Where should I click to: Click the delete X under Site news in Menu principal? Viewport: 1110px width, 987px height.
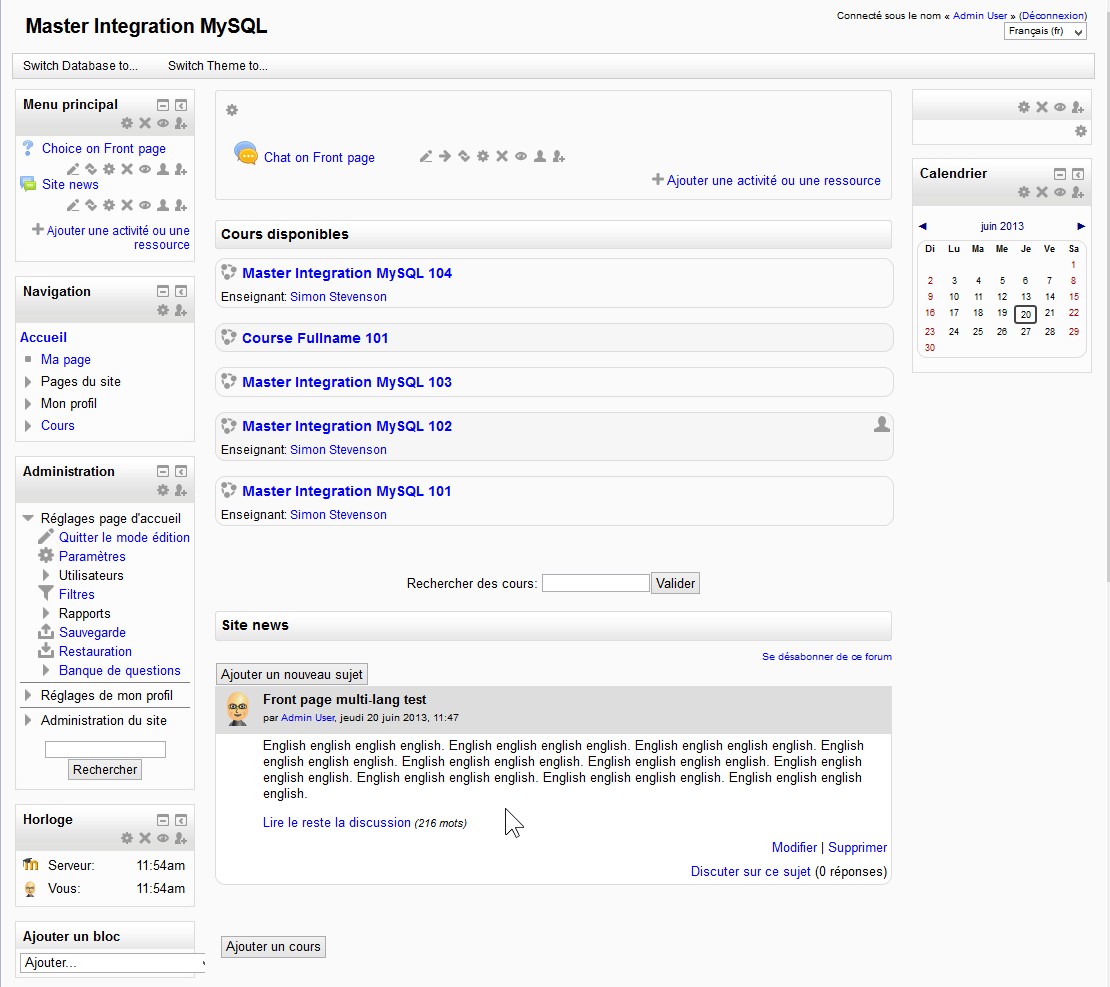(127, 205)
